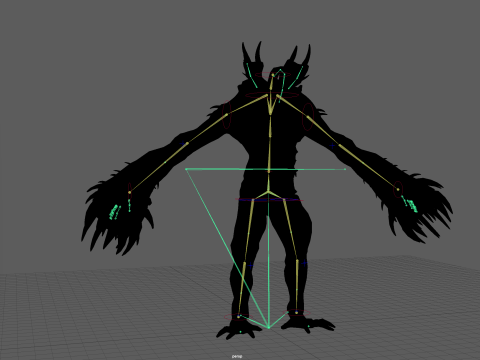The image size is (480, 360).
Task: Select the green toe marker on the screen-right foot
Action: coord(309,326)
